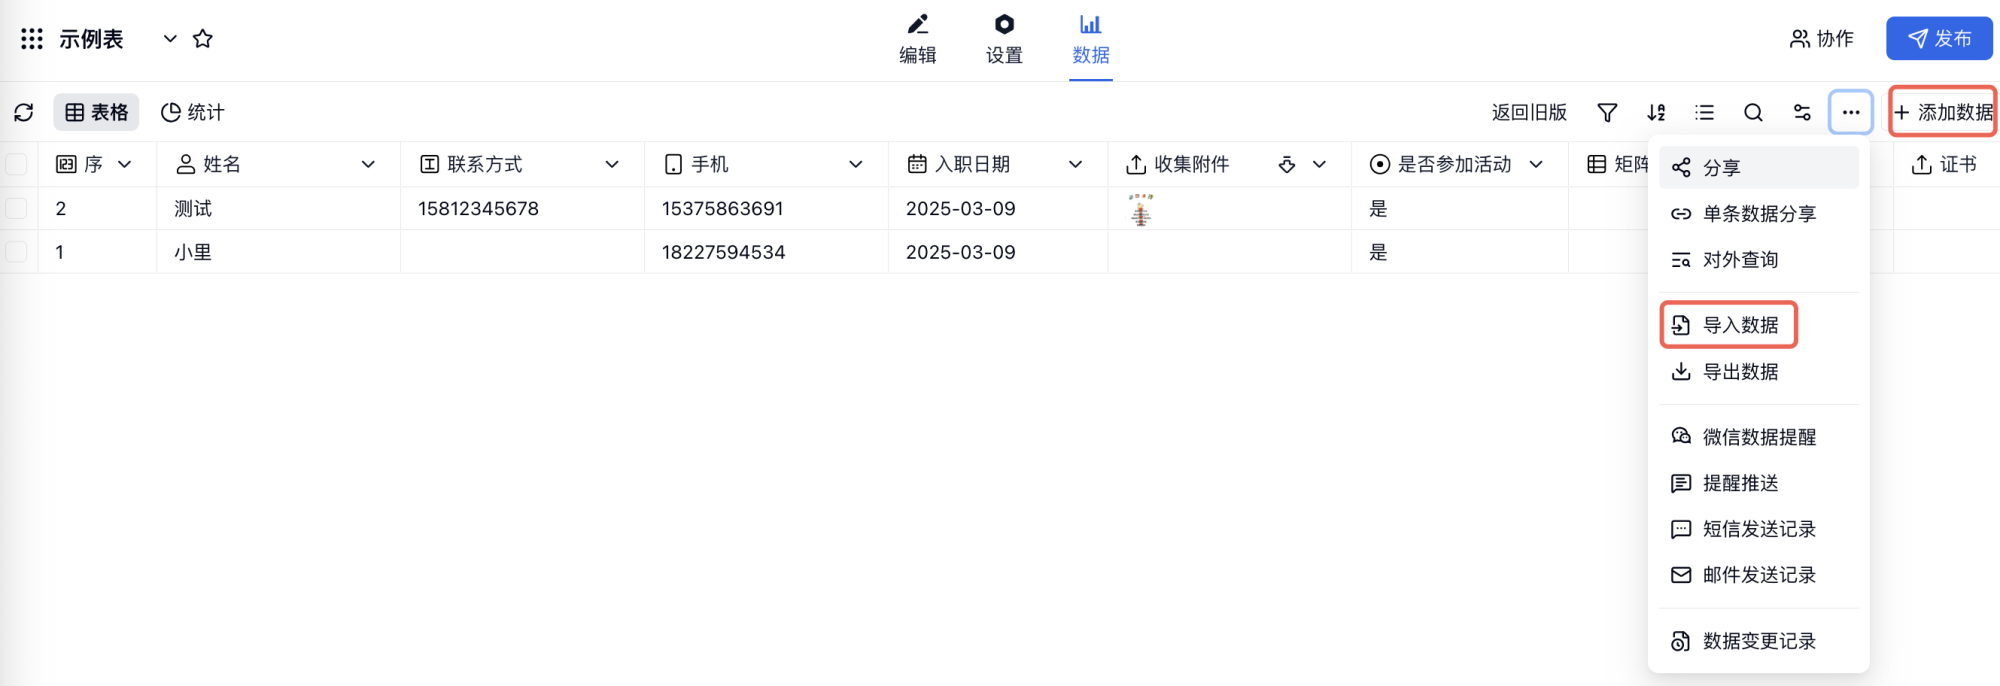Select 微信数据提醒 in the menu
The image size is (2000, 686).
[x=1759, y=437]
